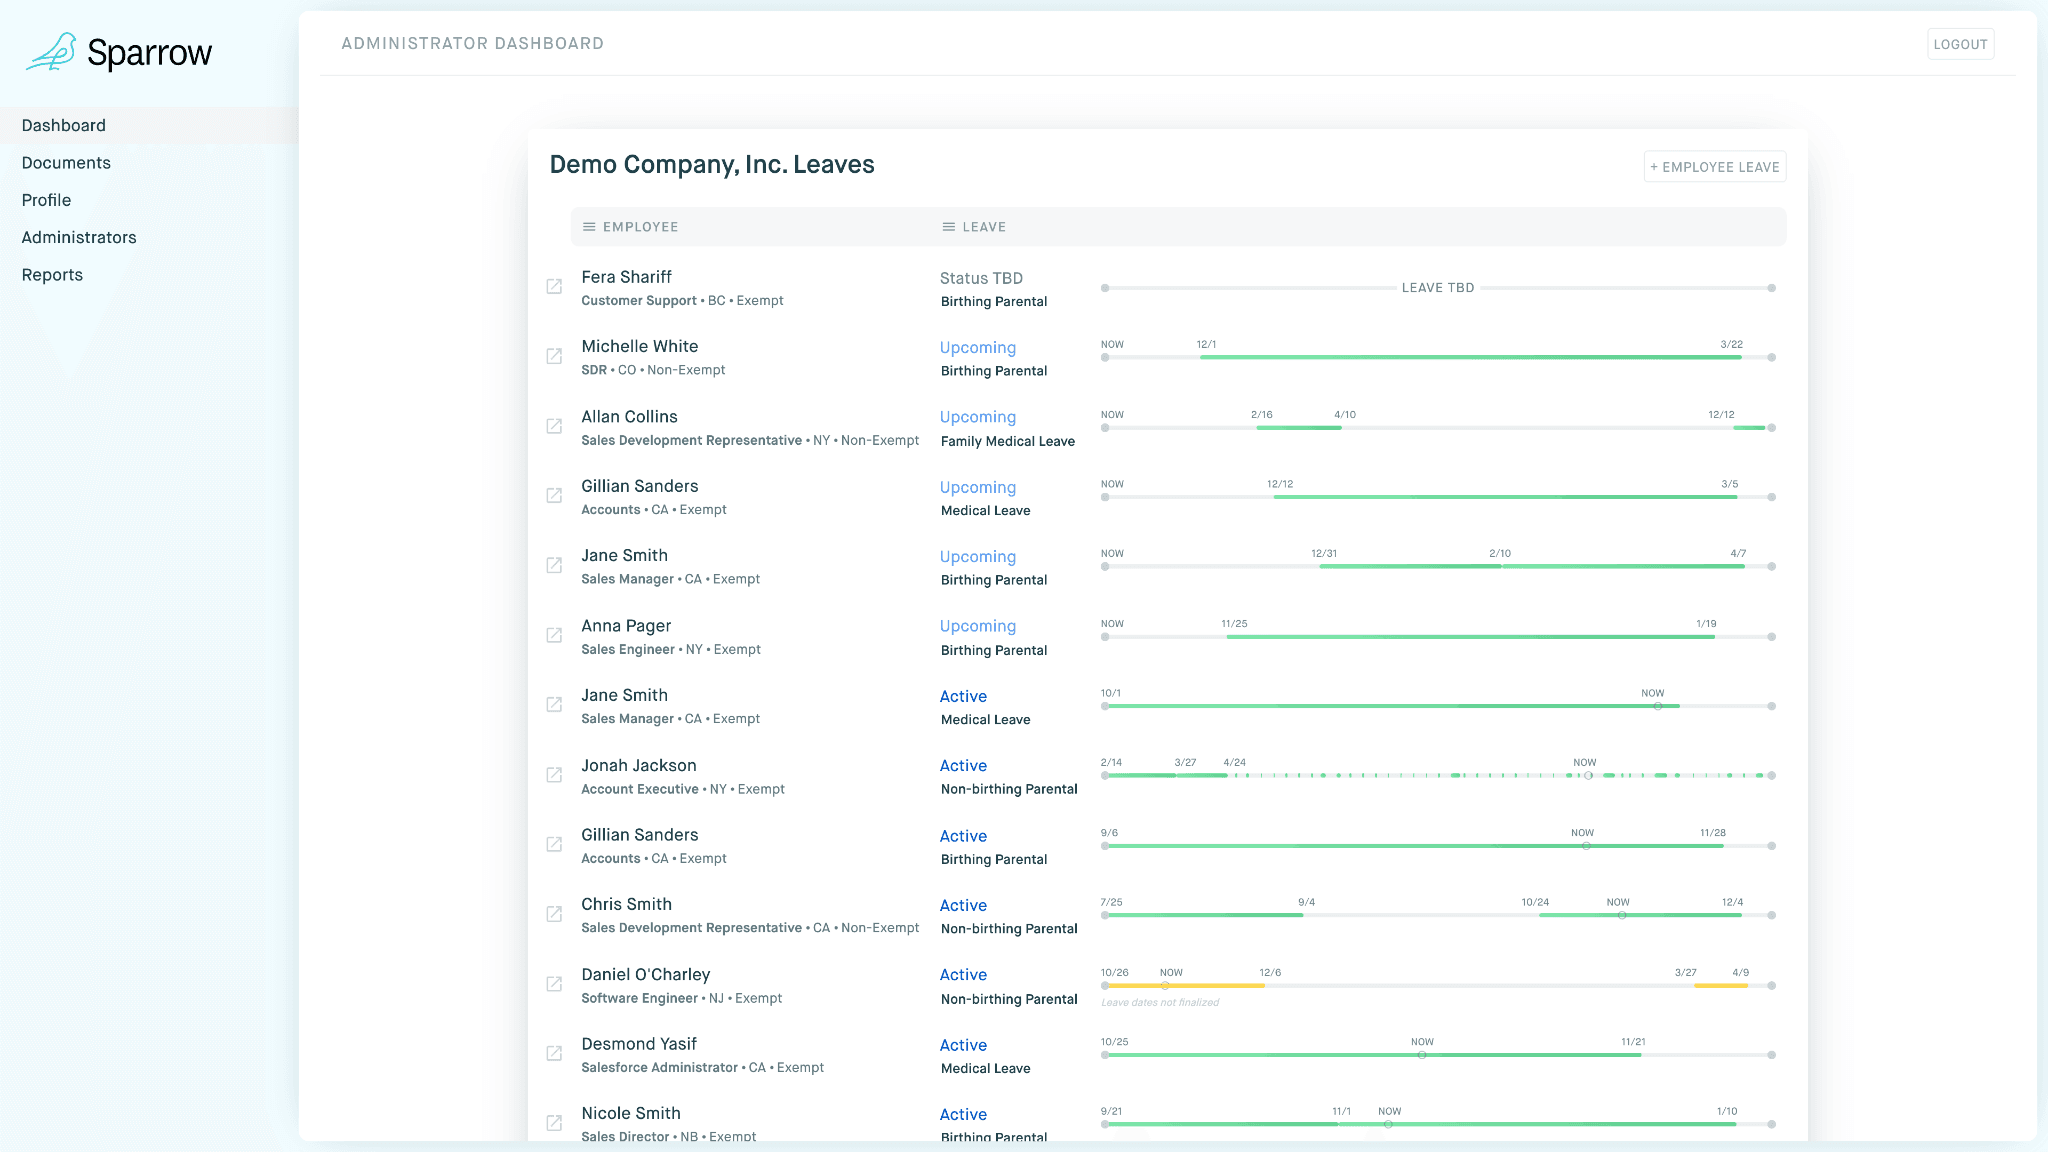Screen dimensions: 2048x1152
Task: Open Daniel O'Charley's entry icon
Action: pos(554,985)
